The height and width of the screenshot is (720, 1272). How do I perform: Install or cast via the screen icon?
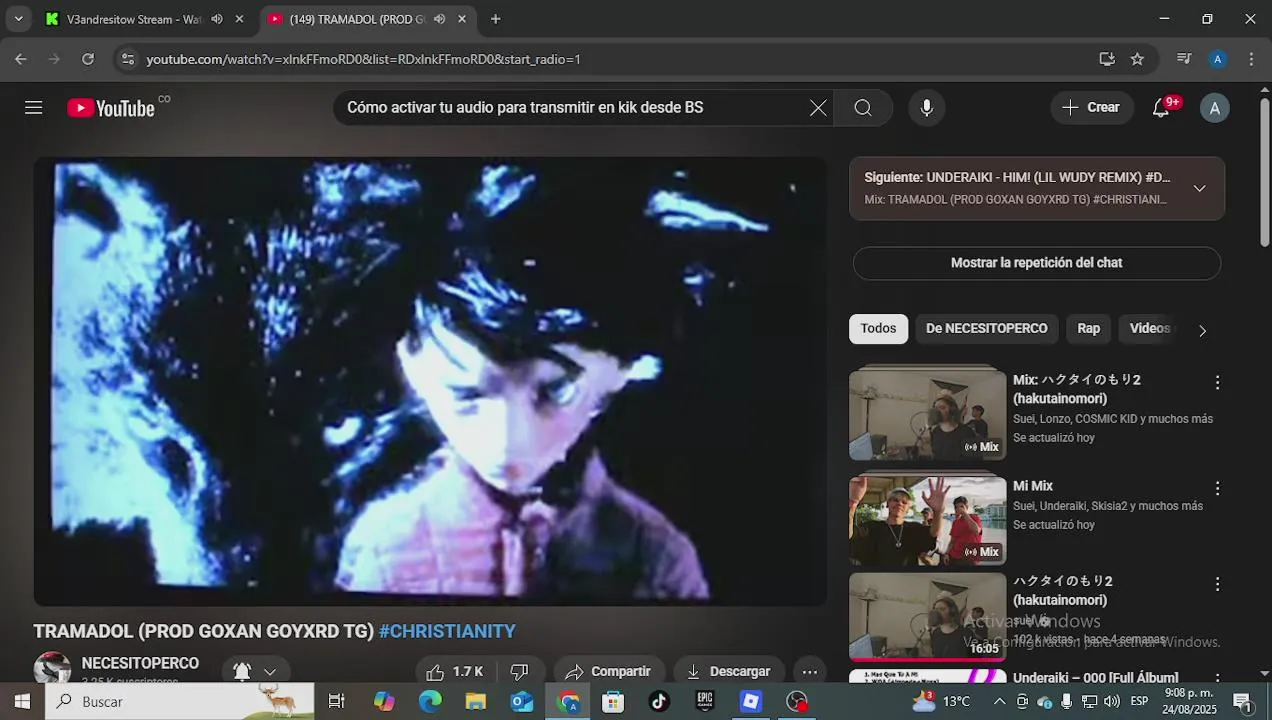click(x=1107, y=59)
